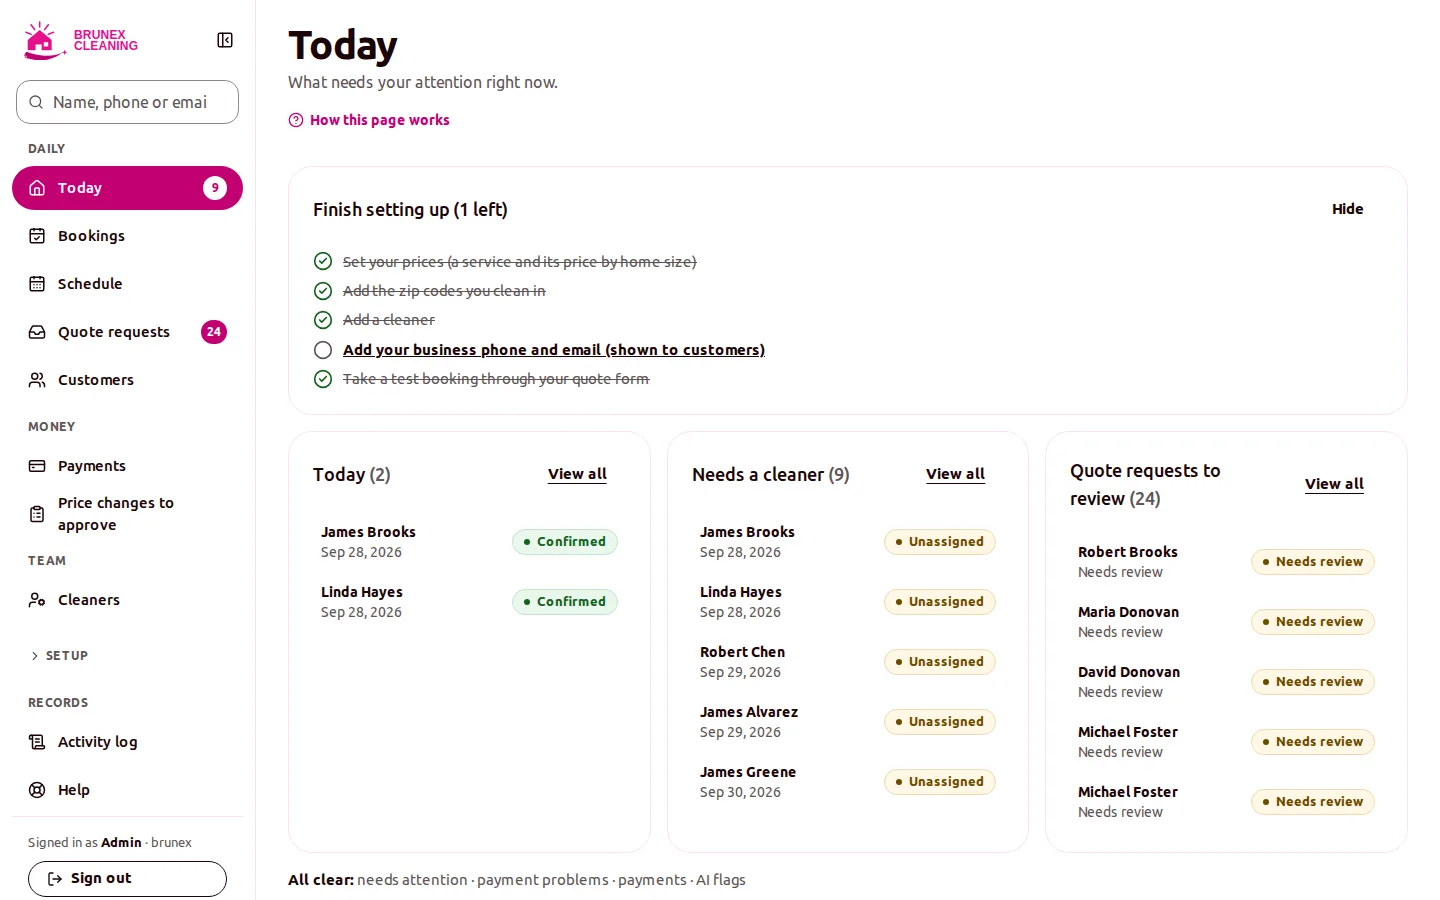
Task: Click the Schedule calendar icon
Action: tap(37, 284)
